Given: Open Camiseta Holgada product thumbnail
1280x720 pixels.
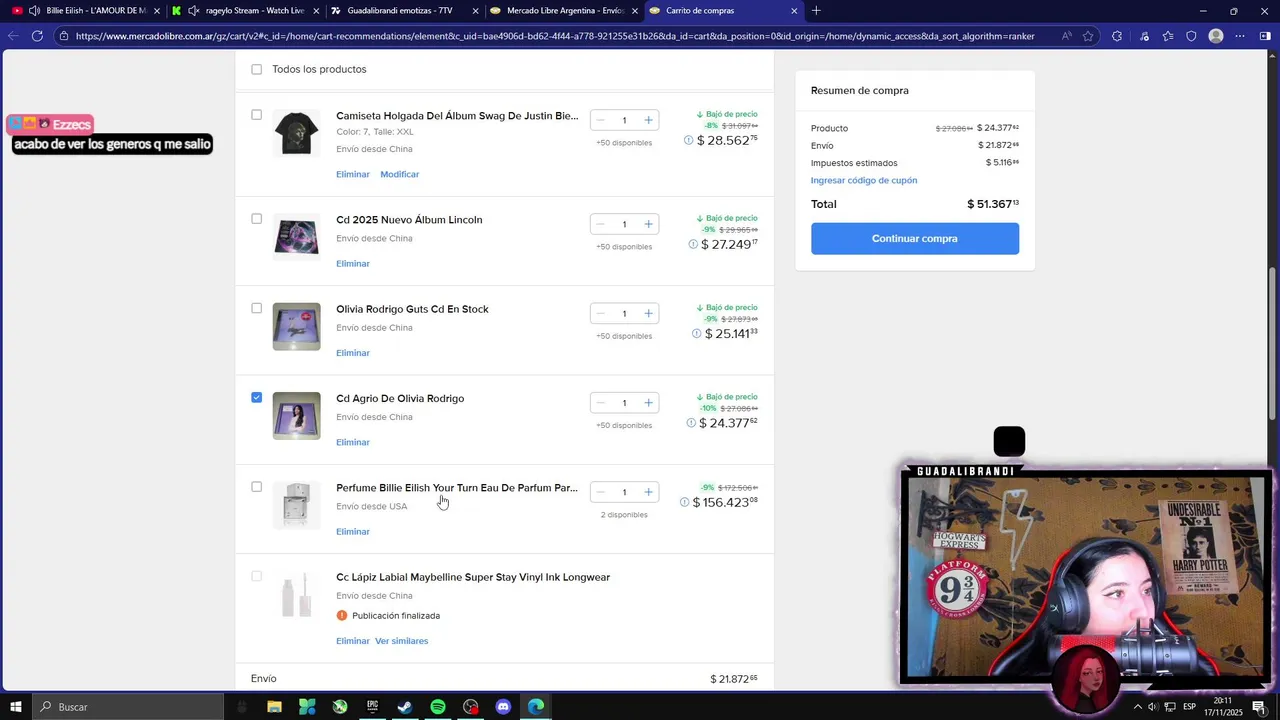Looking at the screenshot, I should (x=297, y=133).
